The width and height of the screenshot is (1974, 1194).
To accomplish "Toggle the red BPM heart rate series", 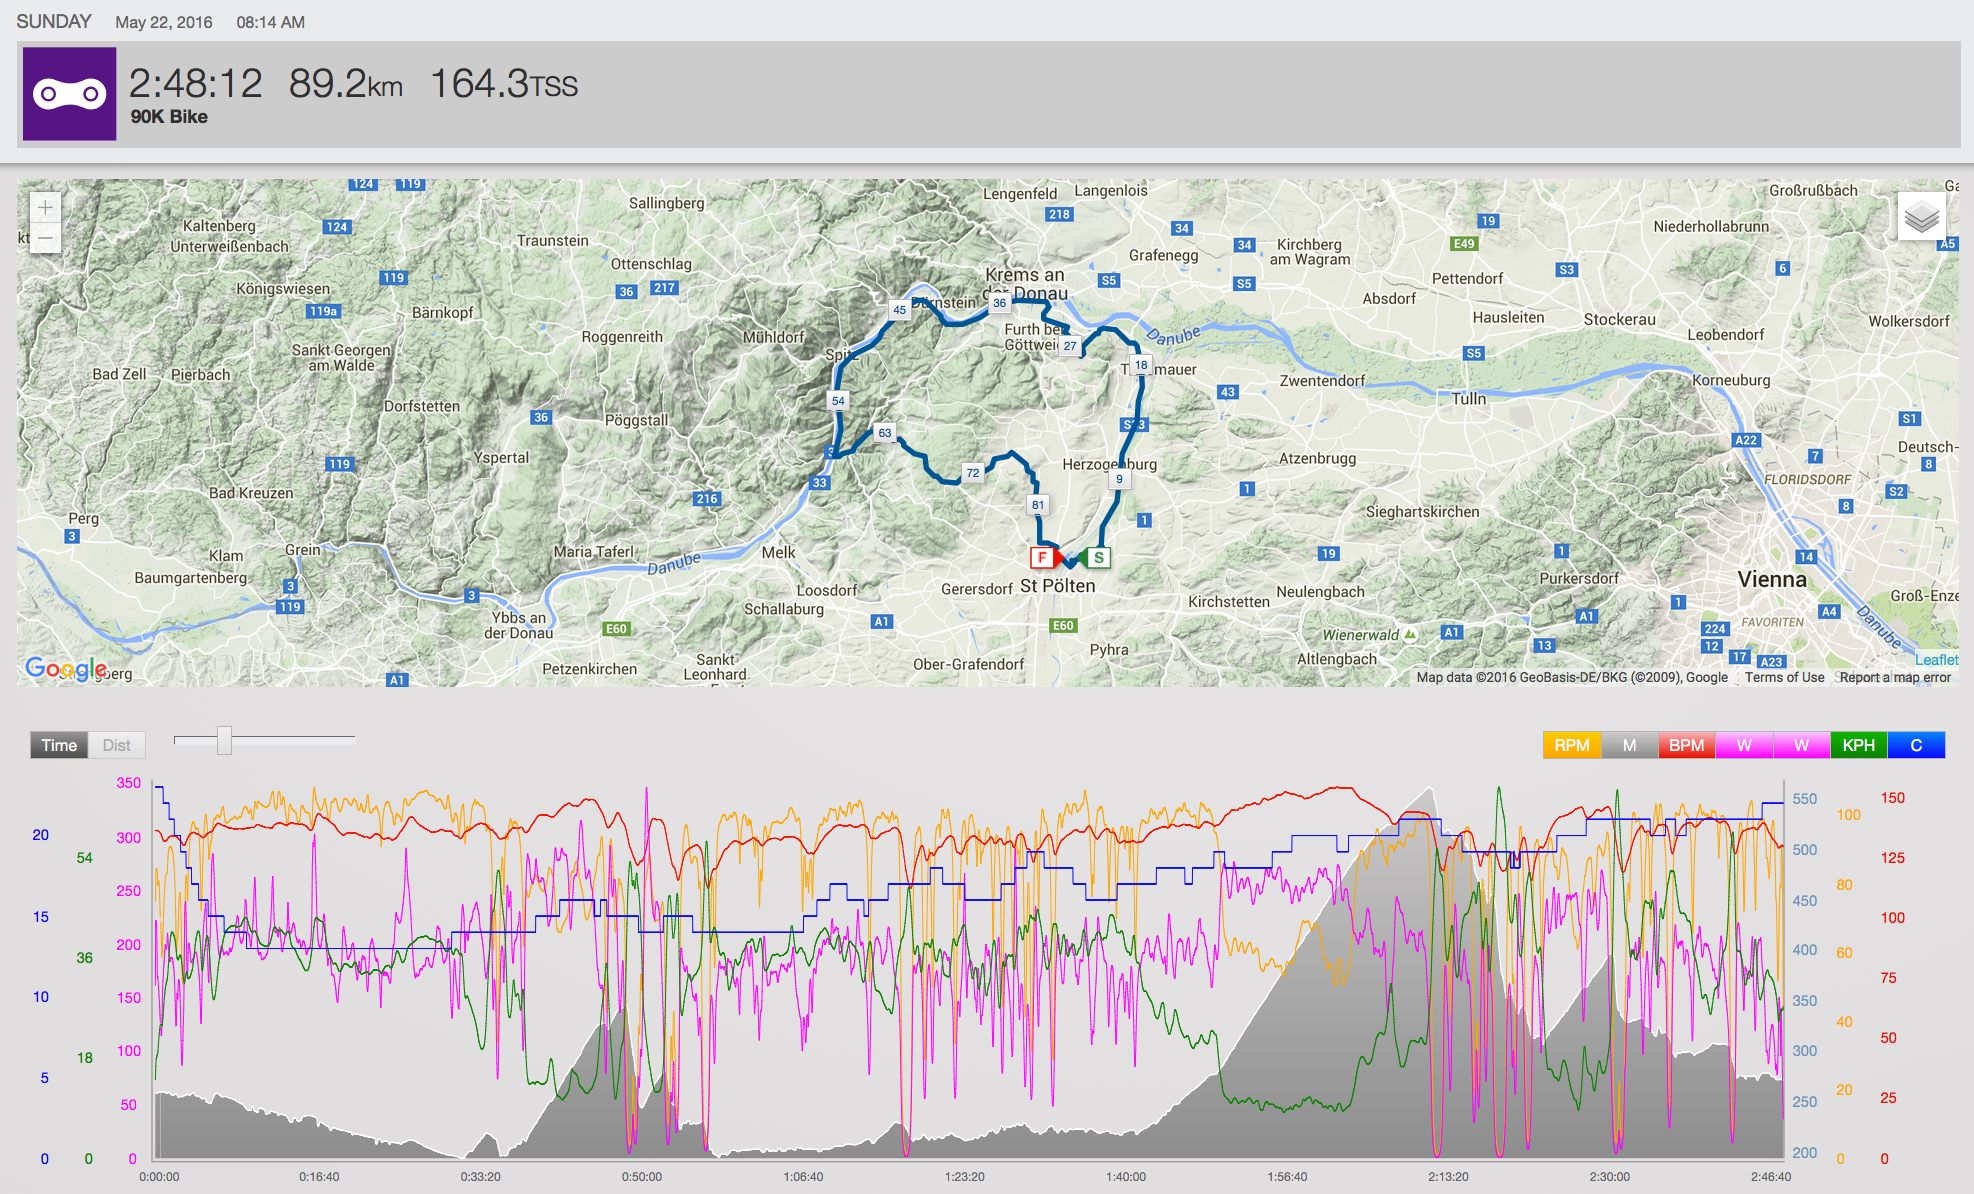I will click(x=1686, y=745).
